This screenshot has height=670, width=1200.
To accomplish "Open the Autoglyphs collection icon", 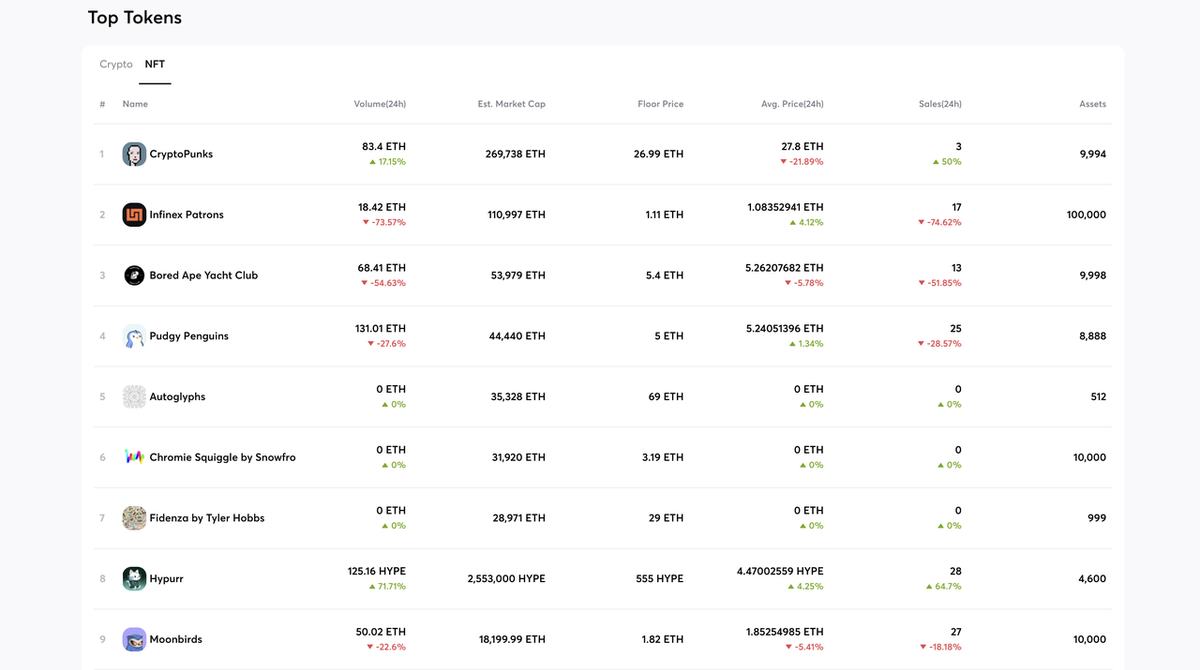I will click(x=134, y=397).
